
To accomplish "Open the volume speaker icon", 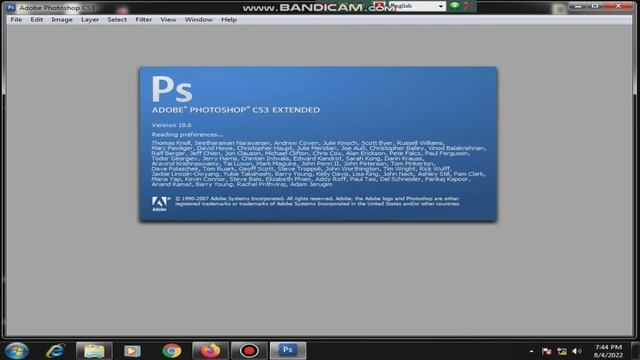I will pyautogui.click(x=577, y=351).
